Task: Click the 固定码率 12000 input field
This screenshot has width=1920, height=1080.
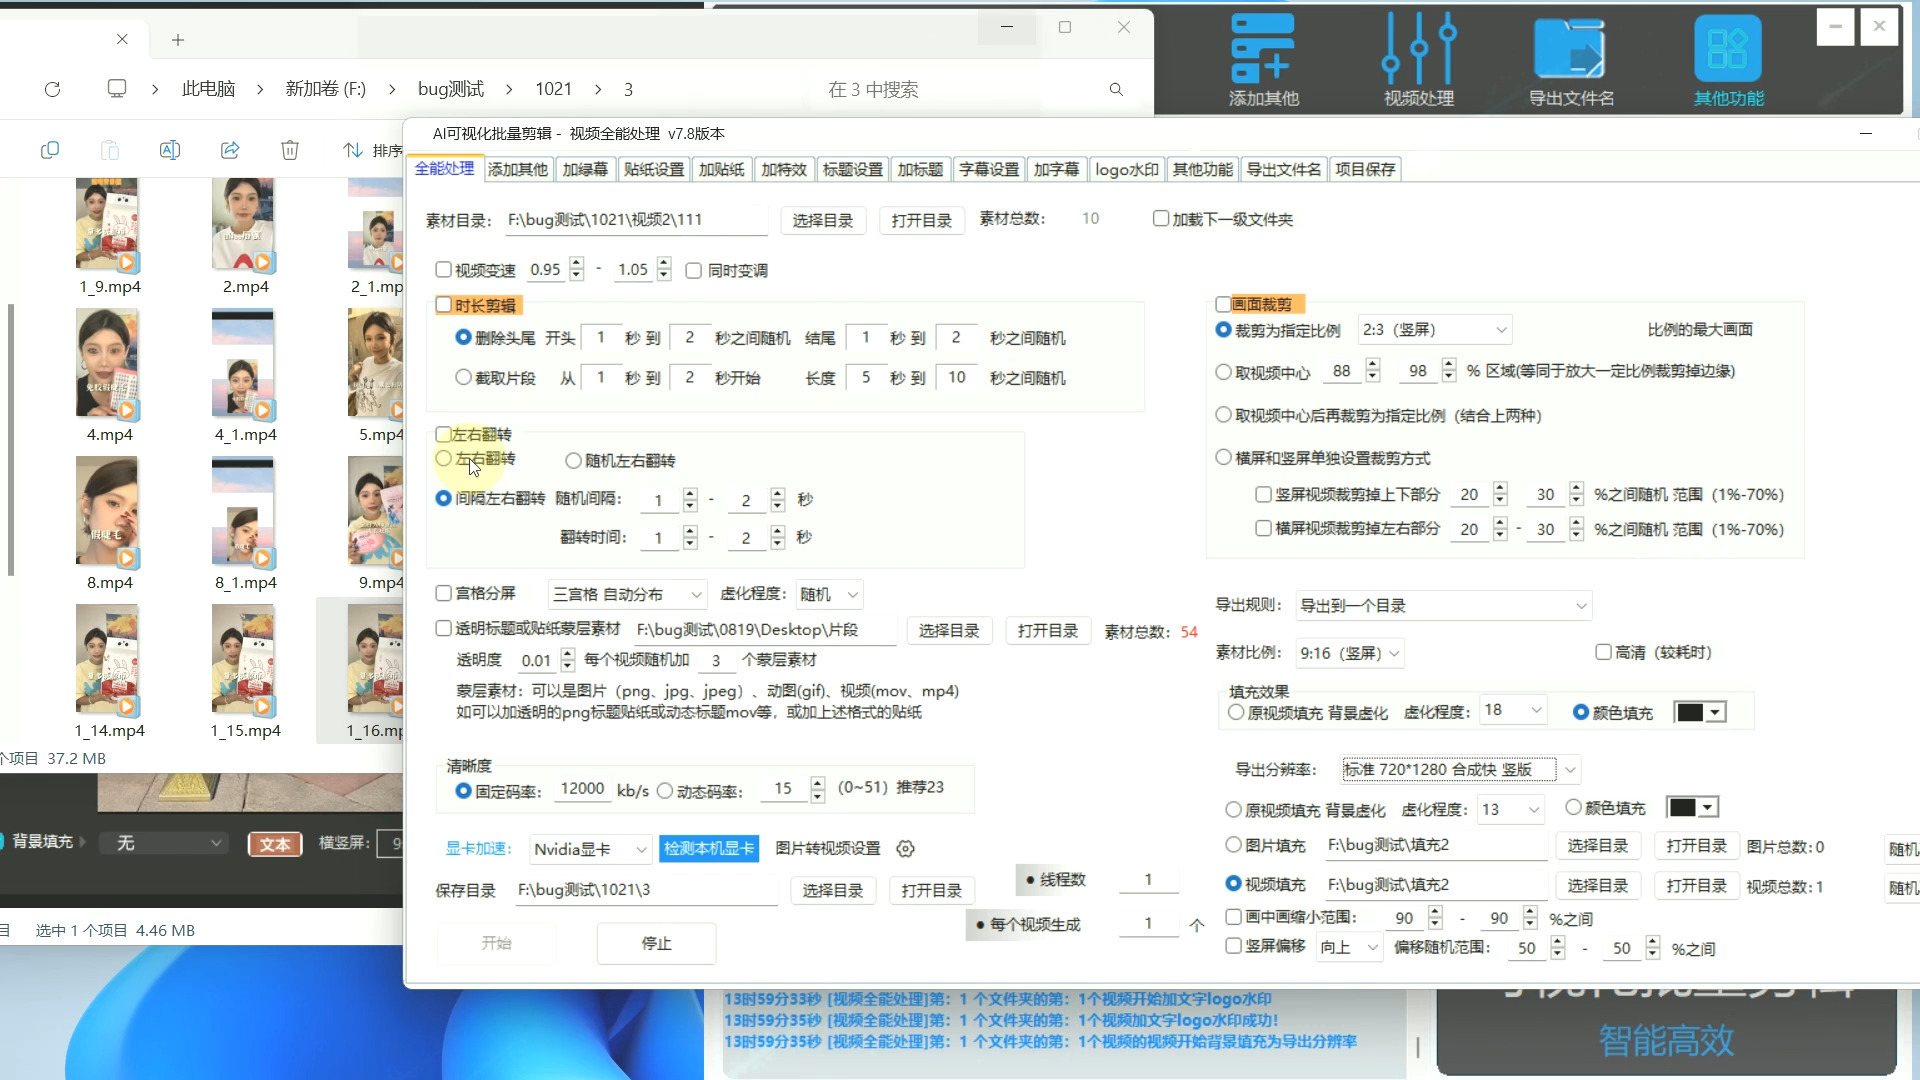Action: [582, 789]
